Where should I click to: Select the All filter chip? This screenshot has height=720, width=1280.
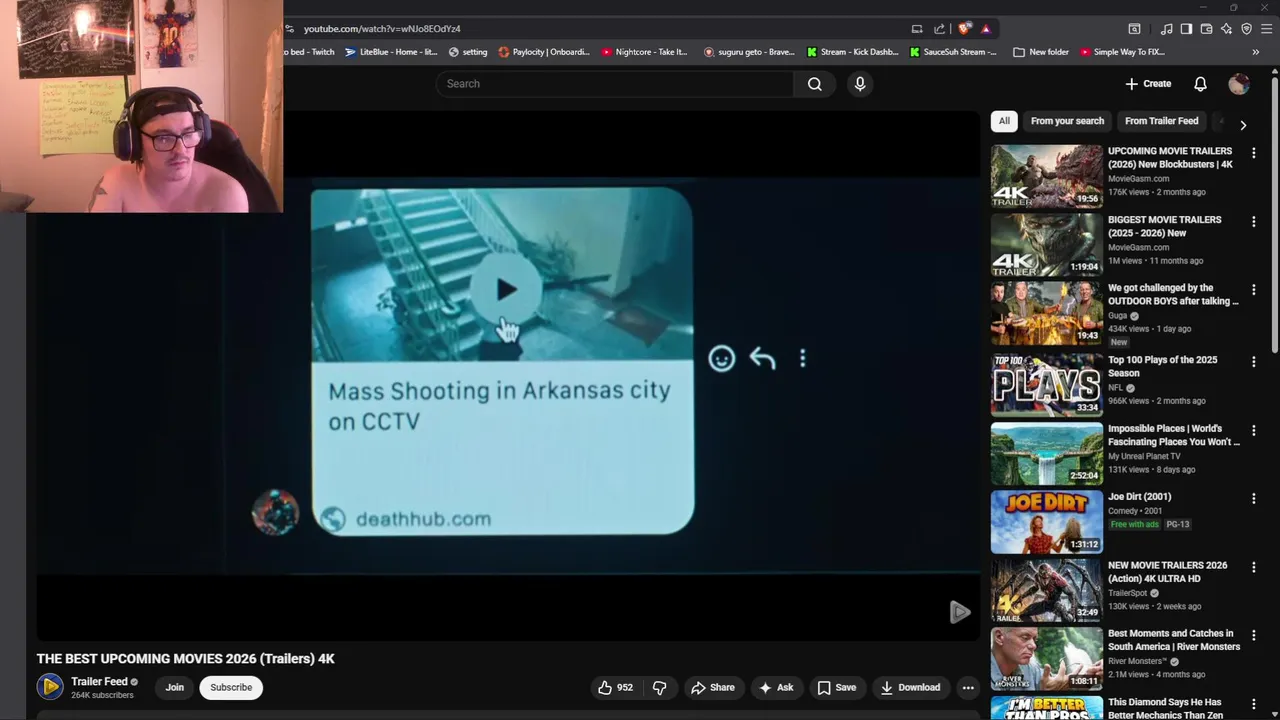[1004, 121]
